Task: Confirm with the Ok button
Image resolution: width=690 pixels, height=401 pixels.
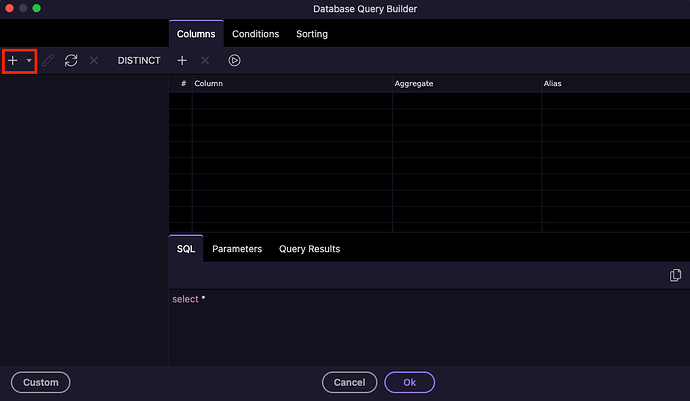Action: tap(409, 382)
